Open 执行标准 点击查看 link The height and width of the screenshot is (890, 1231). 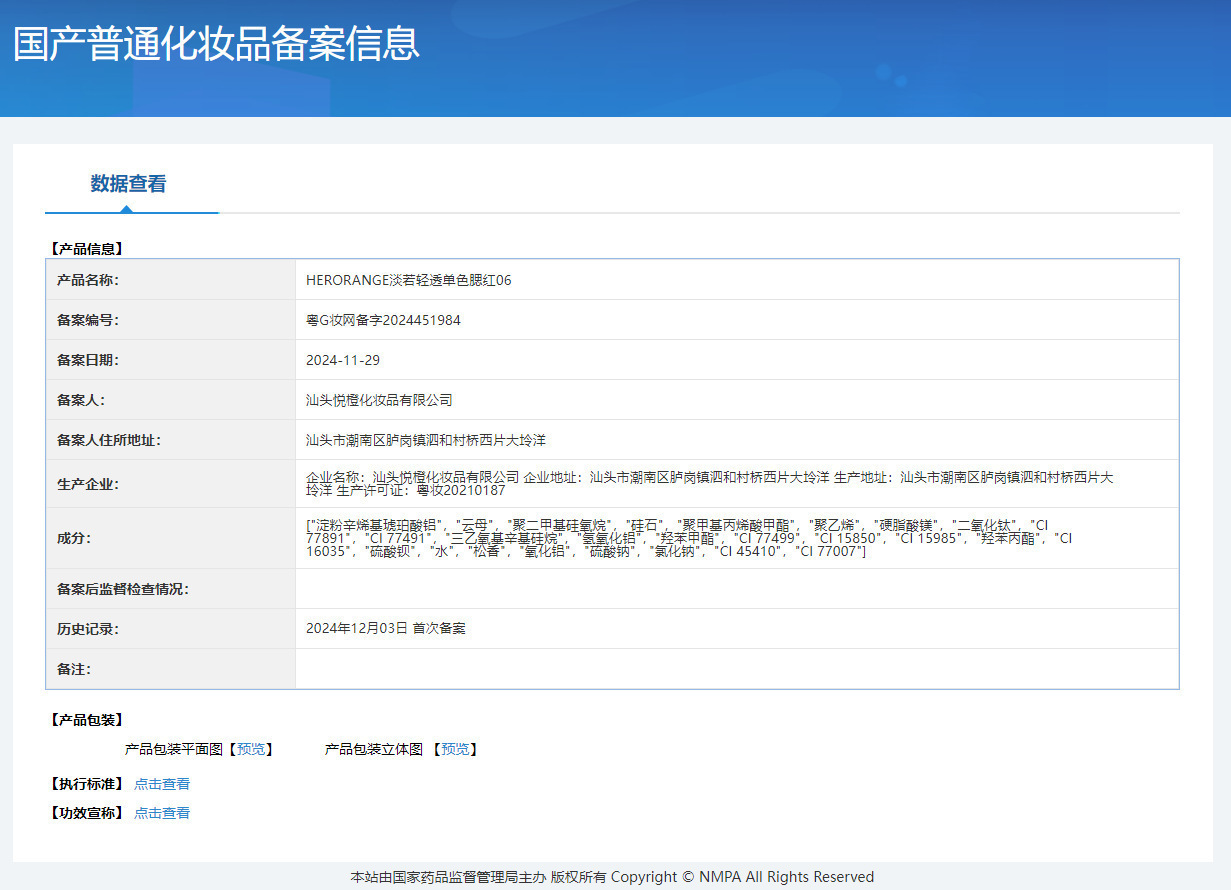click(162, 784)
